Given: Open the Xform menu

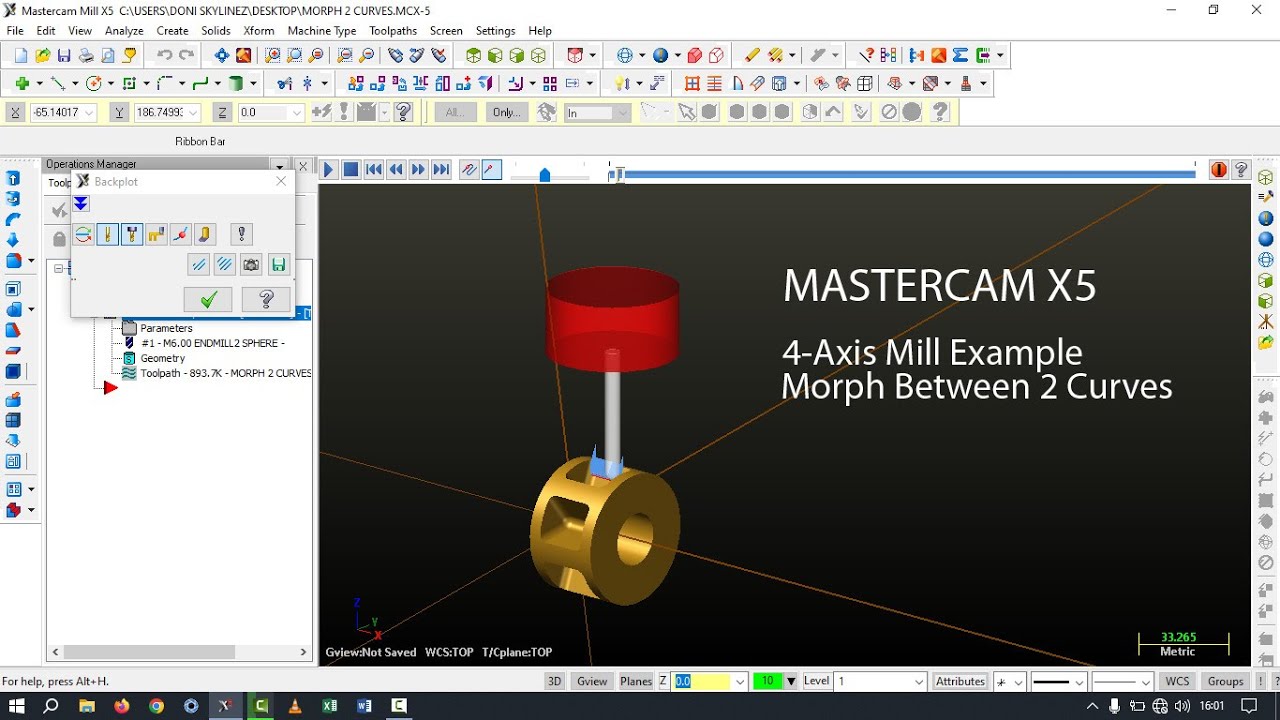Looking at the screenshot, I should [259, 31].
